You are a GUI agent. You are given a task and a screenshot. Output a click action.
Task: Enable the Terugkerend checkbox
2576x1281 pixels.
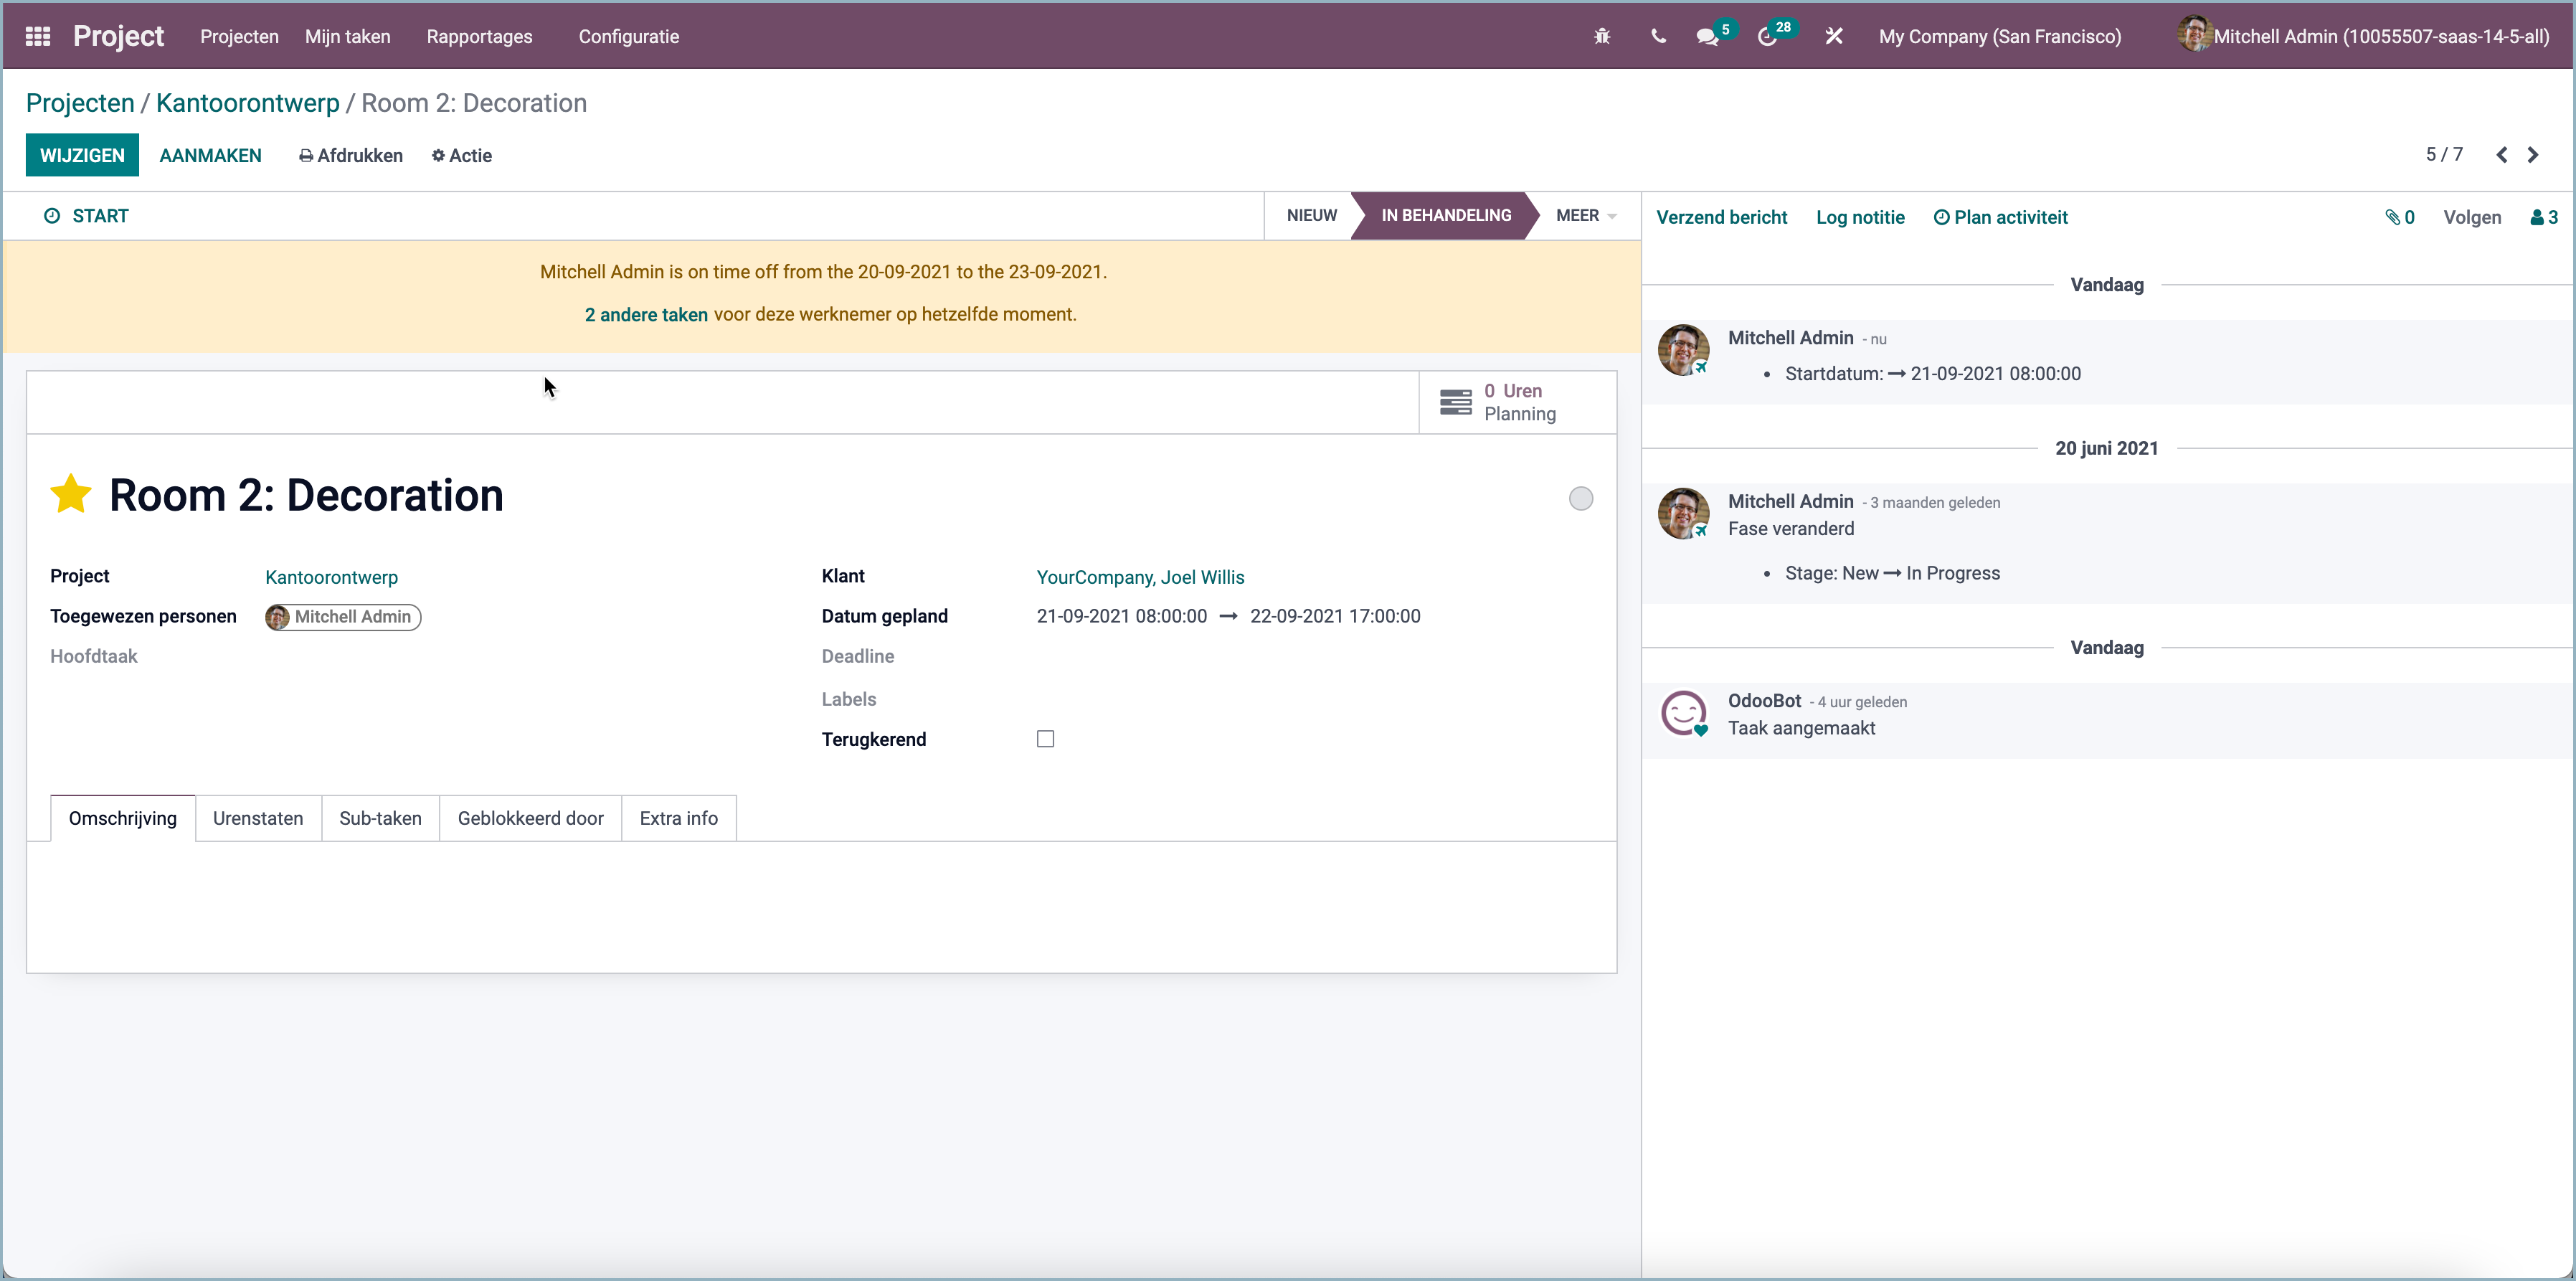point(1045,739)
